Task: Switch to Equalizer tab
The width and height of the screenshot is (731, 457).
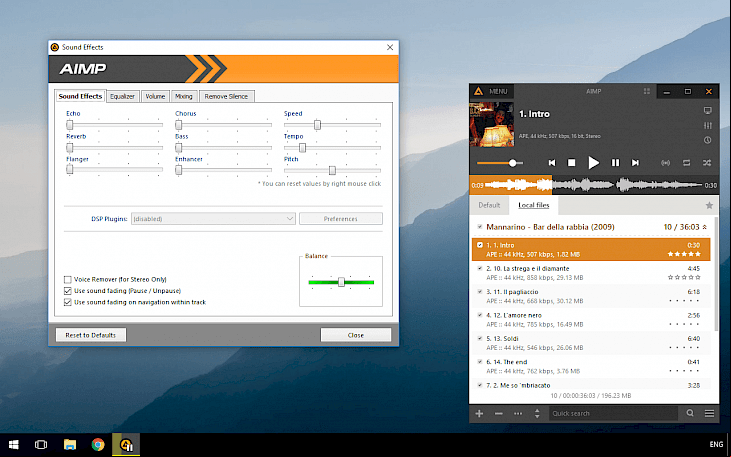Action: click(x=122, y=97)
